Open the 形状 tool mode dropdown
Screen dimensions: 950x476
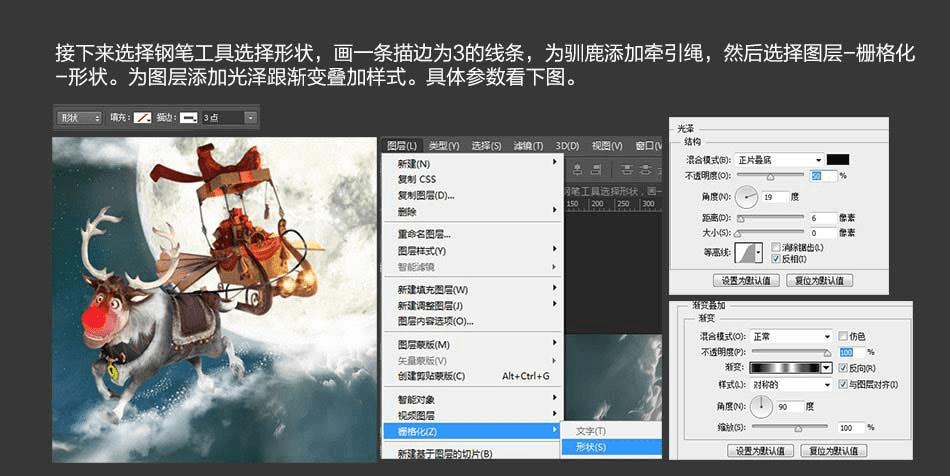79,117
